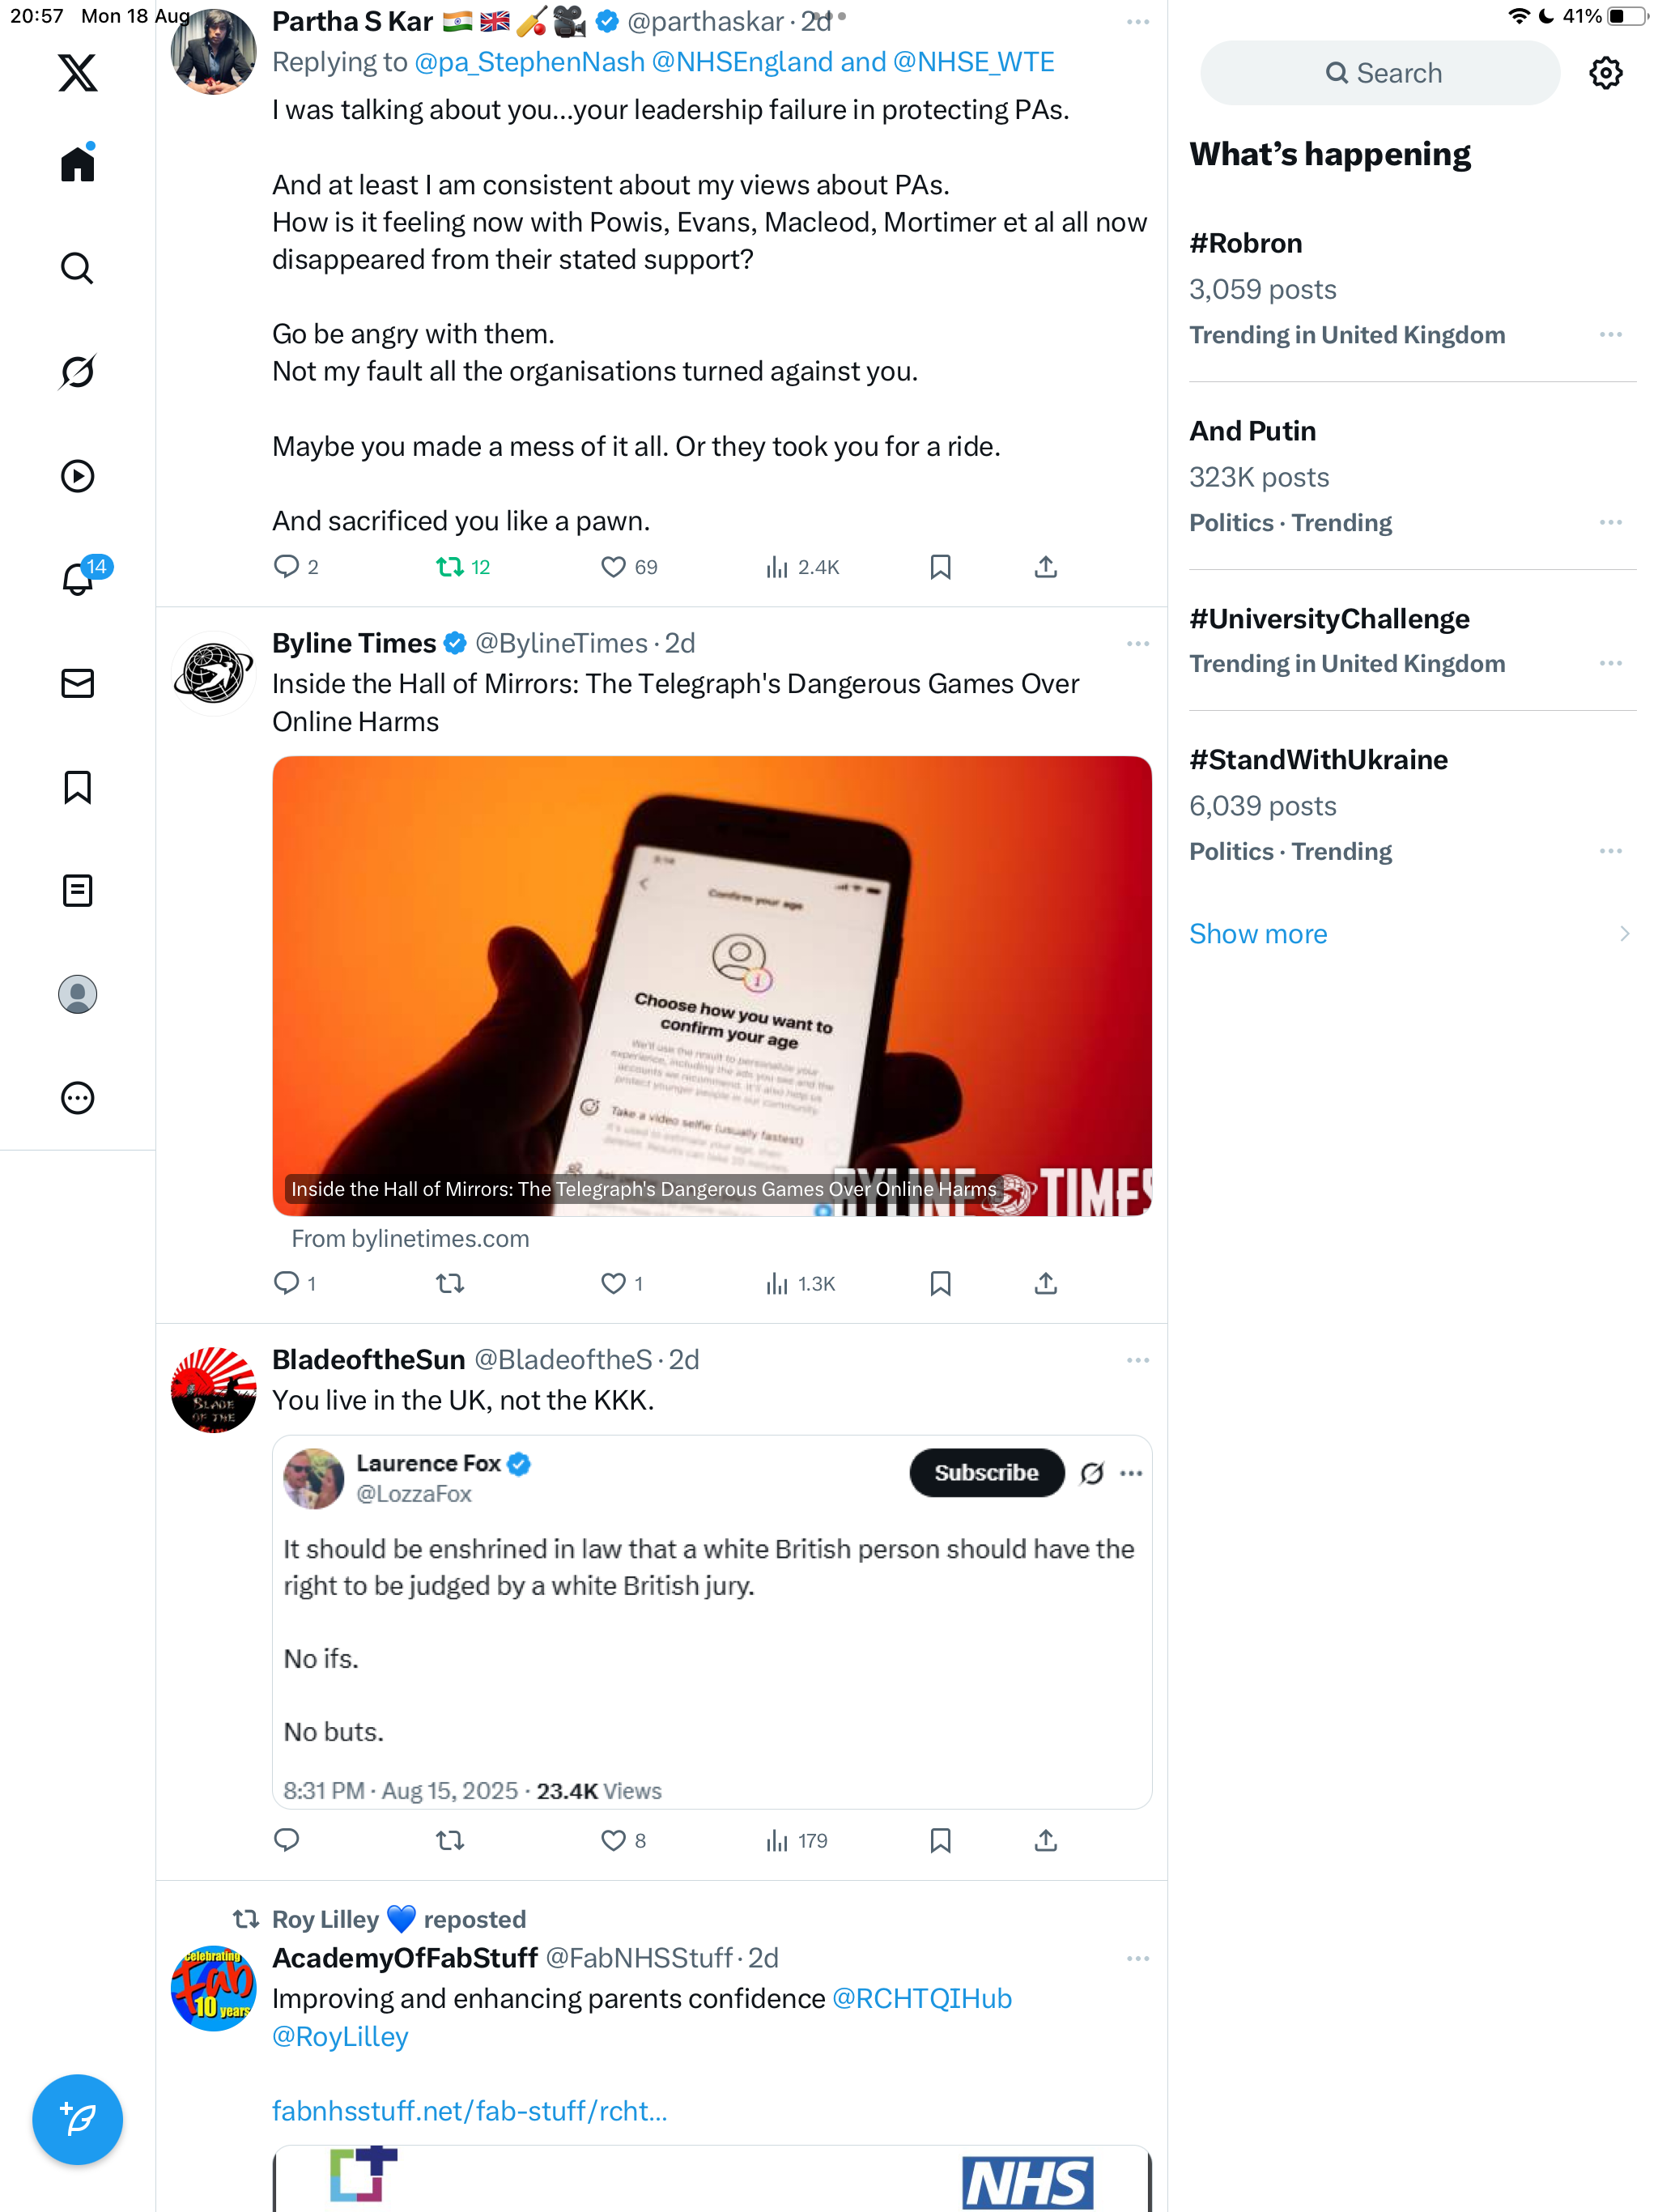Open the search settings gear icon
The width and height of the screenshot is (1658, 2212).
pyautogui.click(x=1605, y=73)
